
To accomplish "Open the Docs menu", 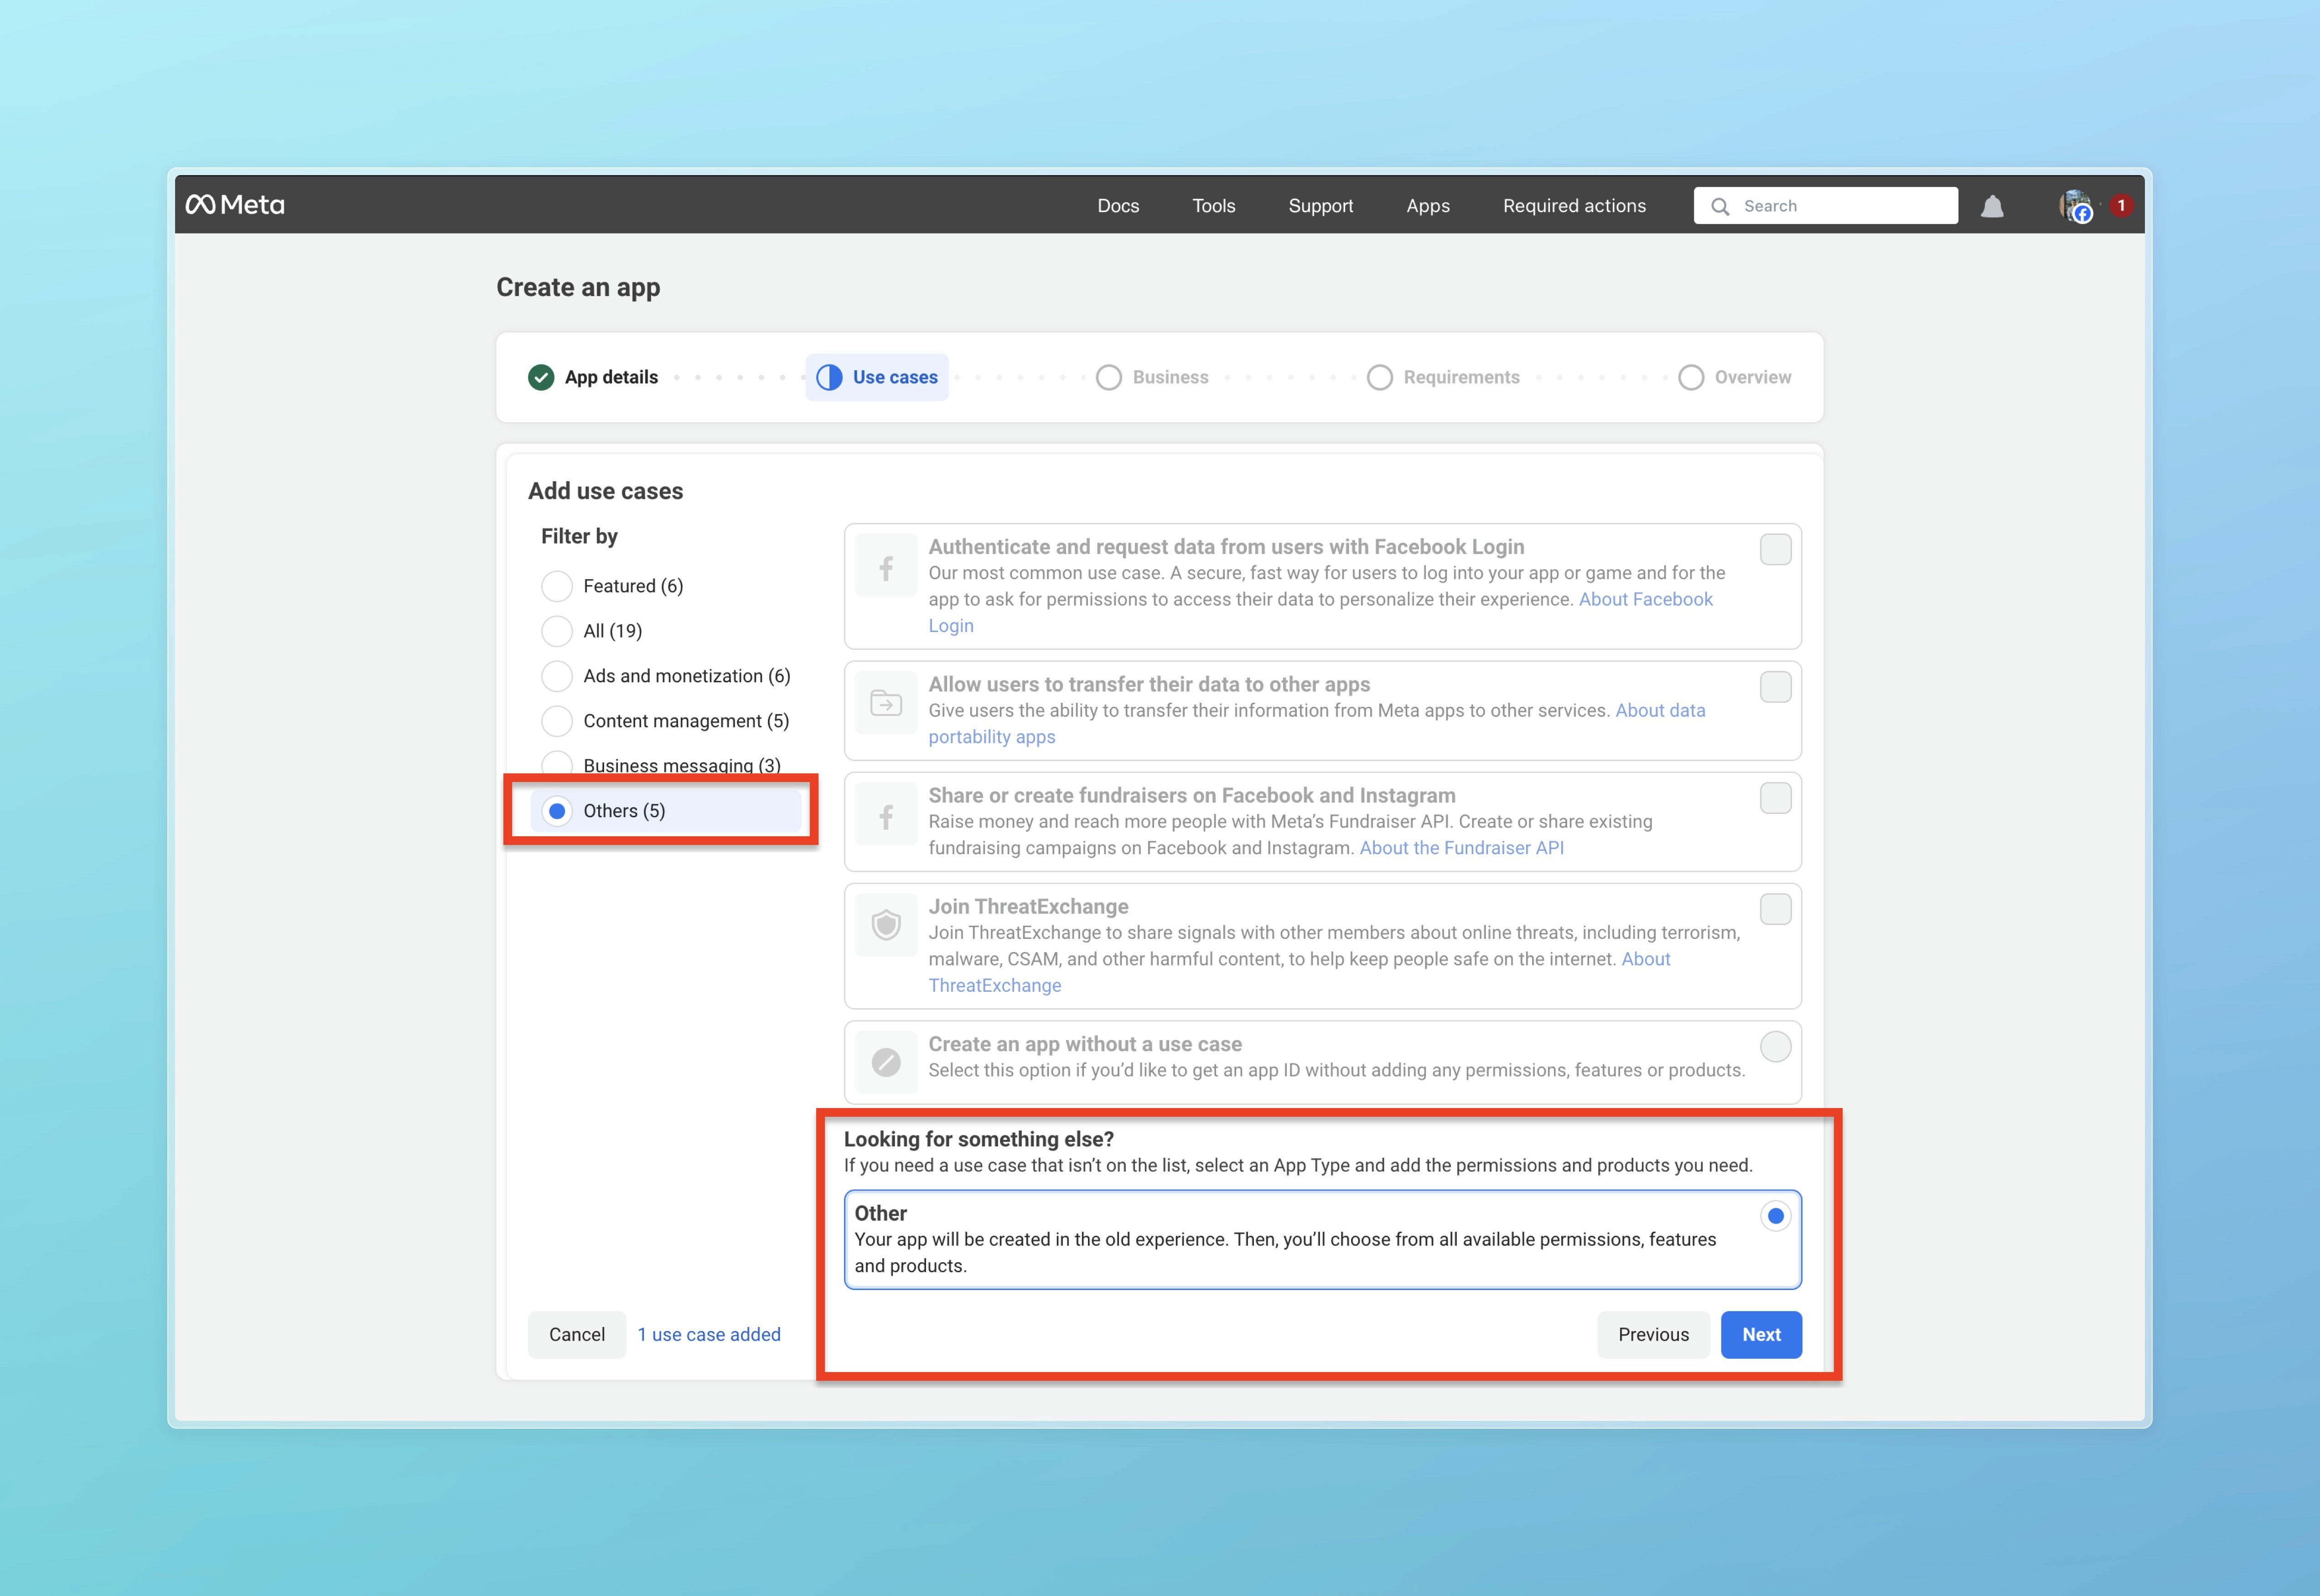I will point(1118,206).
